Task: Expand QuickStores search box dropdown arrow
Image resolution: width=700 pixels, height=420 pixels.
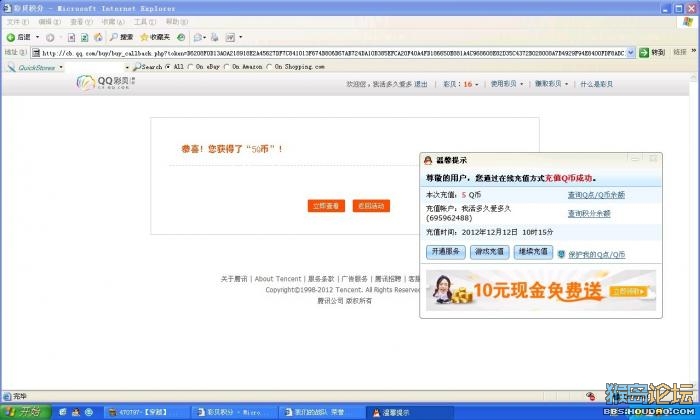Action: point(127,67)
